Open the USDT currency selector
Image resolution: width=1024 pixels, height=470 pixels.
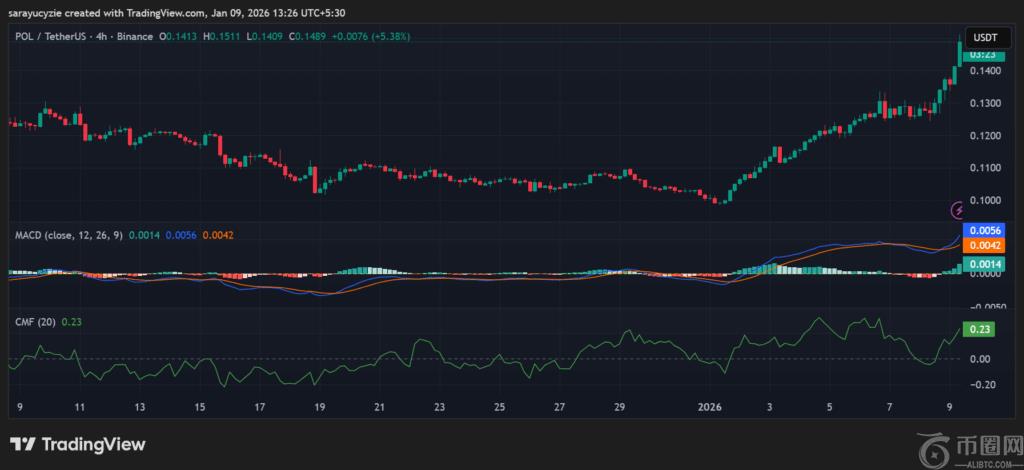pyautogui.click(x=985, y=37)
